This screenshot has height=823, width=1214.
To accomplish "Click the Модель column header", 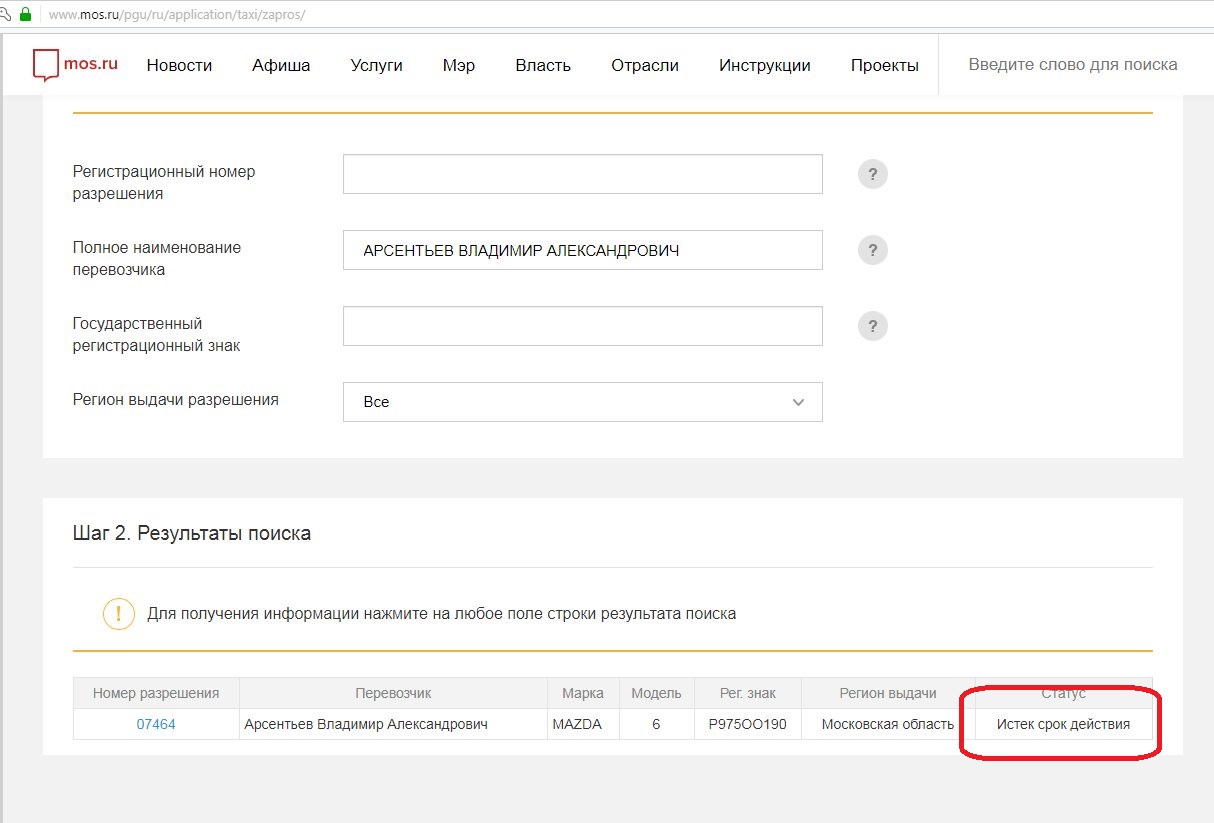I will click(656, 693).
